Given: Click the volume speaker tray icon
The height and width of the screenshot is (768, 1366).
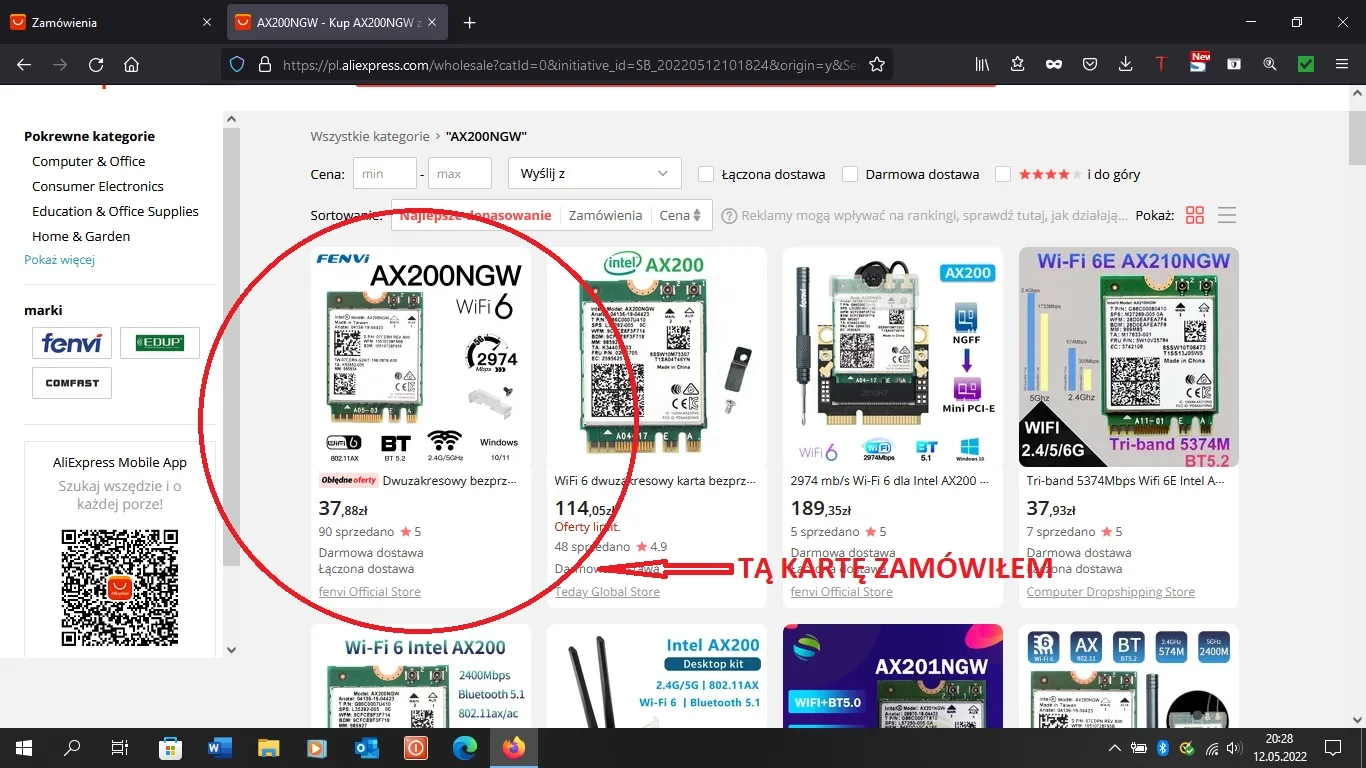Looking at the screenshot, I should pos(1235,748).
